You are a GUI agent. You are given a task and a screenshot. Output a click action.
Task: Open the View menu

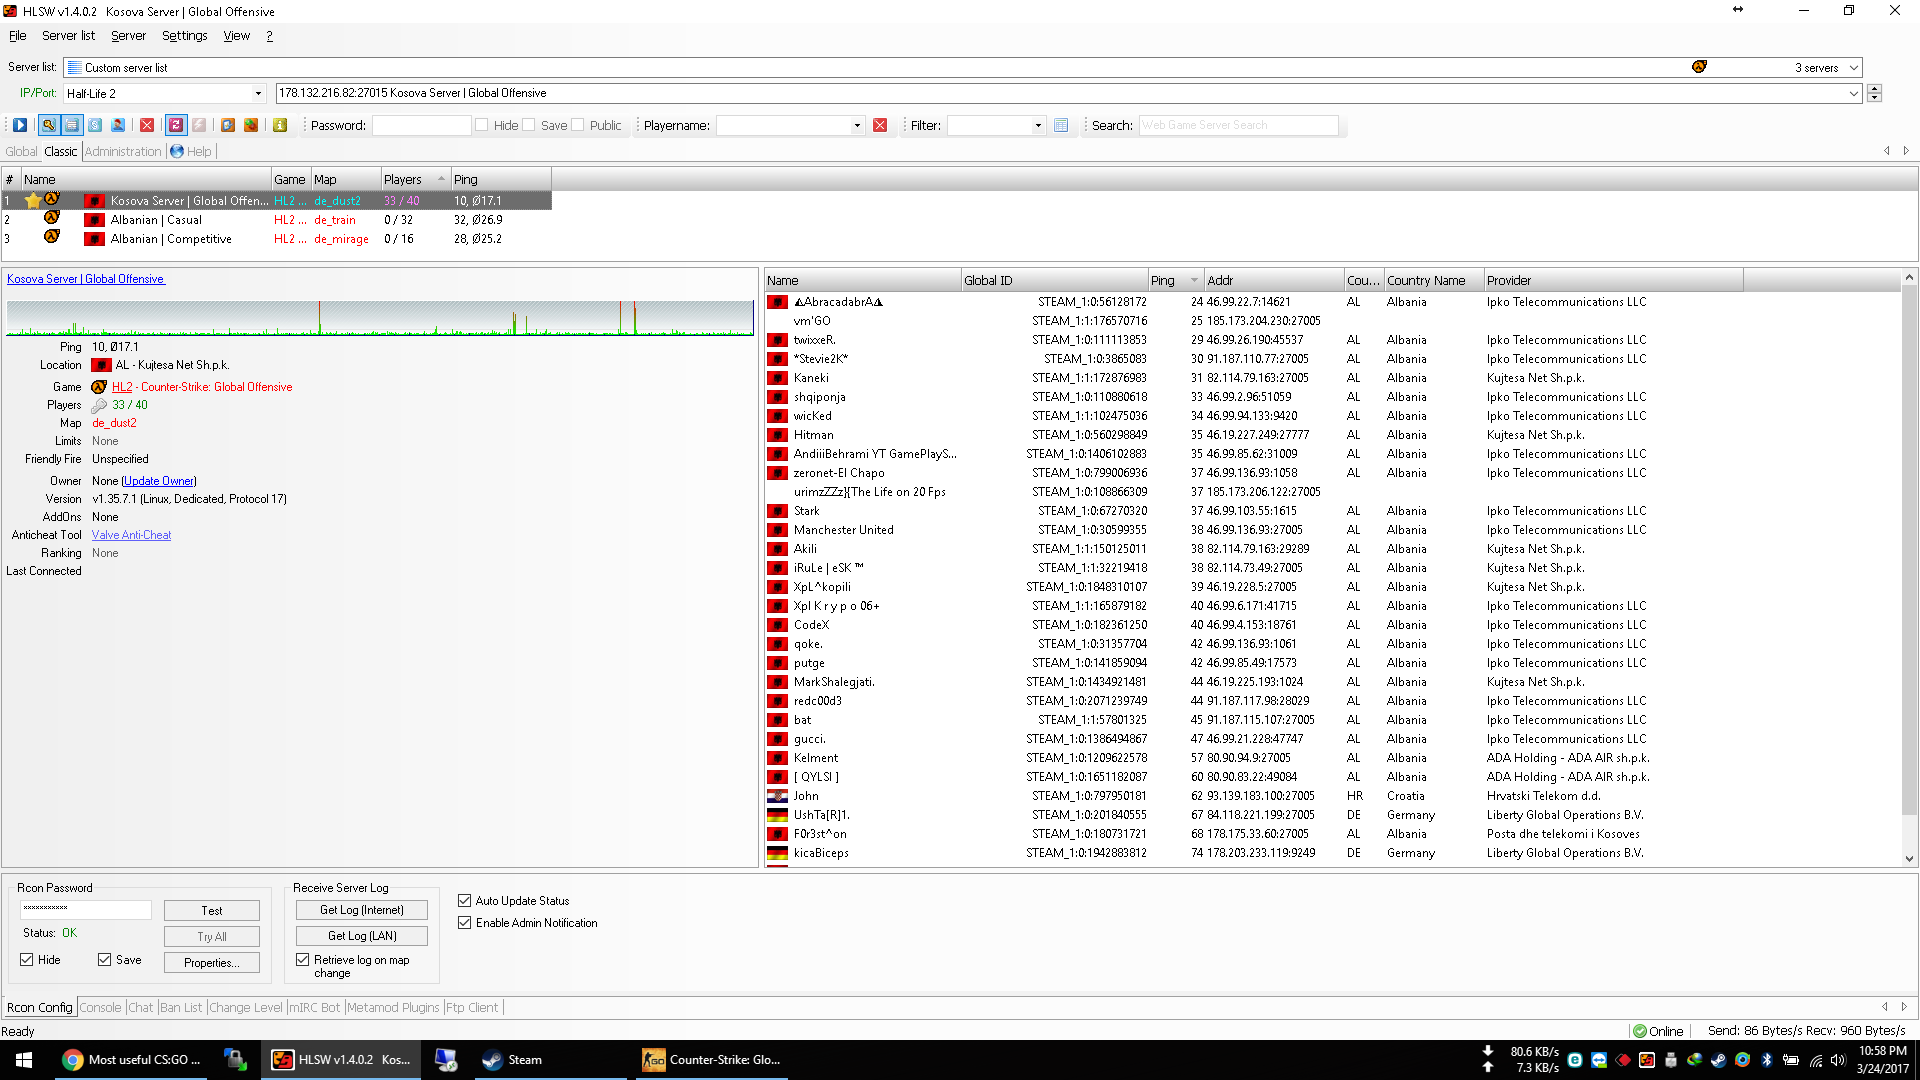tap(237, 36)
